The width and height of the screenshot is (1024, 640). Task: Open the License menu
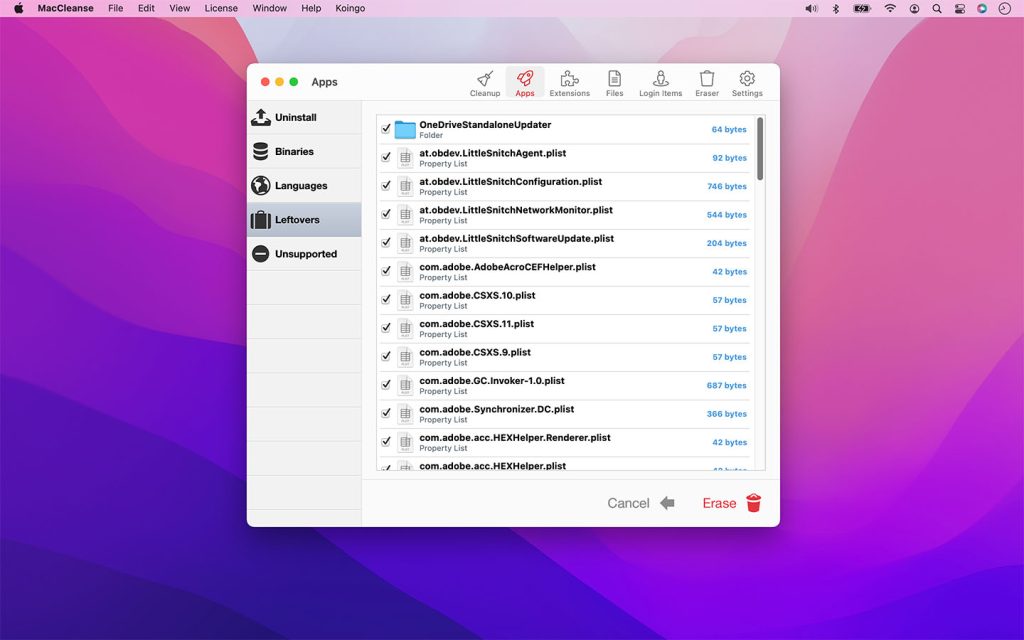point(221,8)
